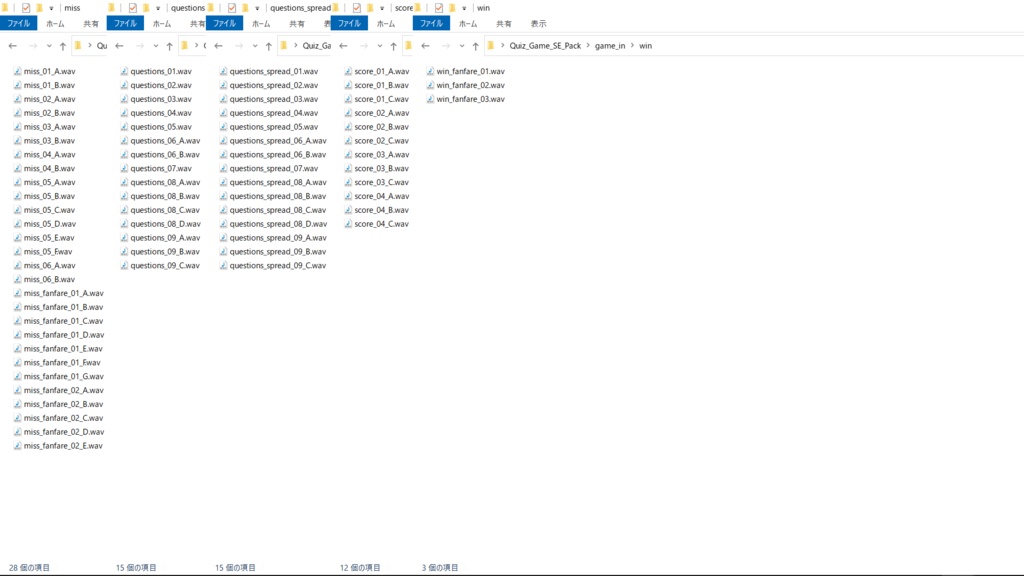Viewport: 1024px width, 576px height.
Task: Open Quick Access Toolbar dropdown in win window
Action: (464, 8)
